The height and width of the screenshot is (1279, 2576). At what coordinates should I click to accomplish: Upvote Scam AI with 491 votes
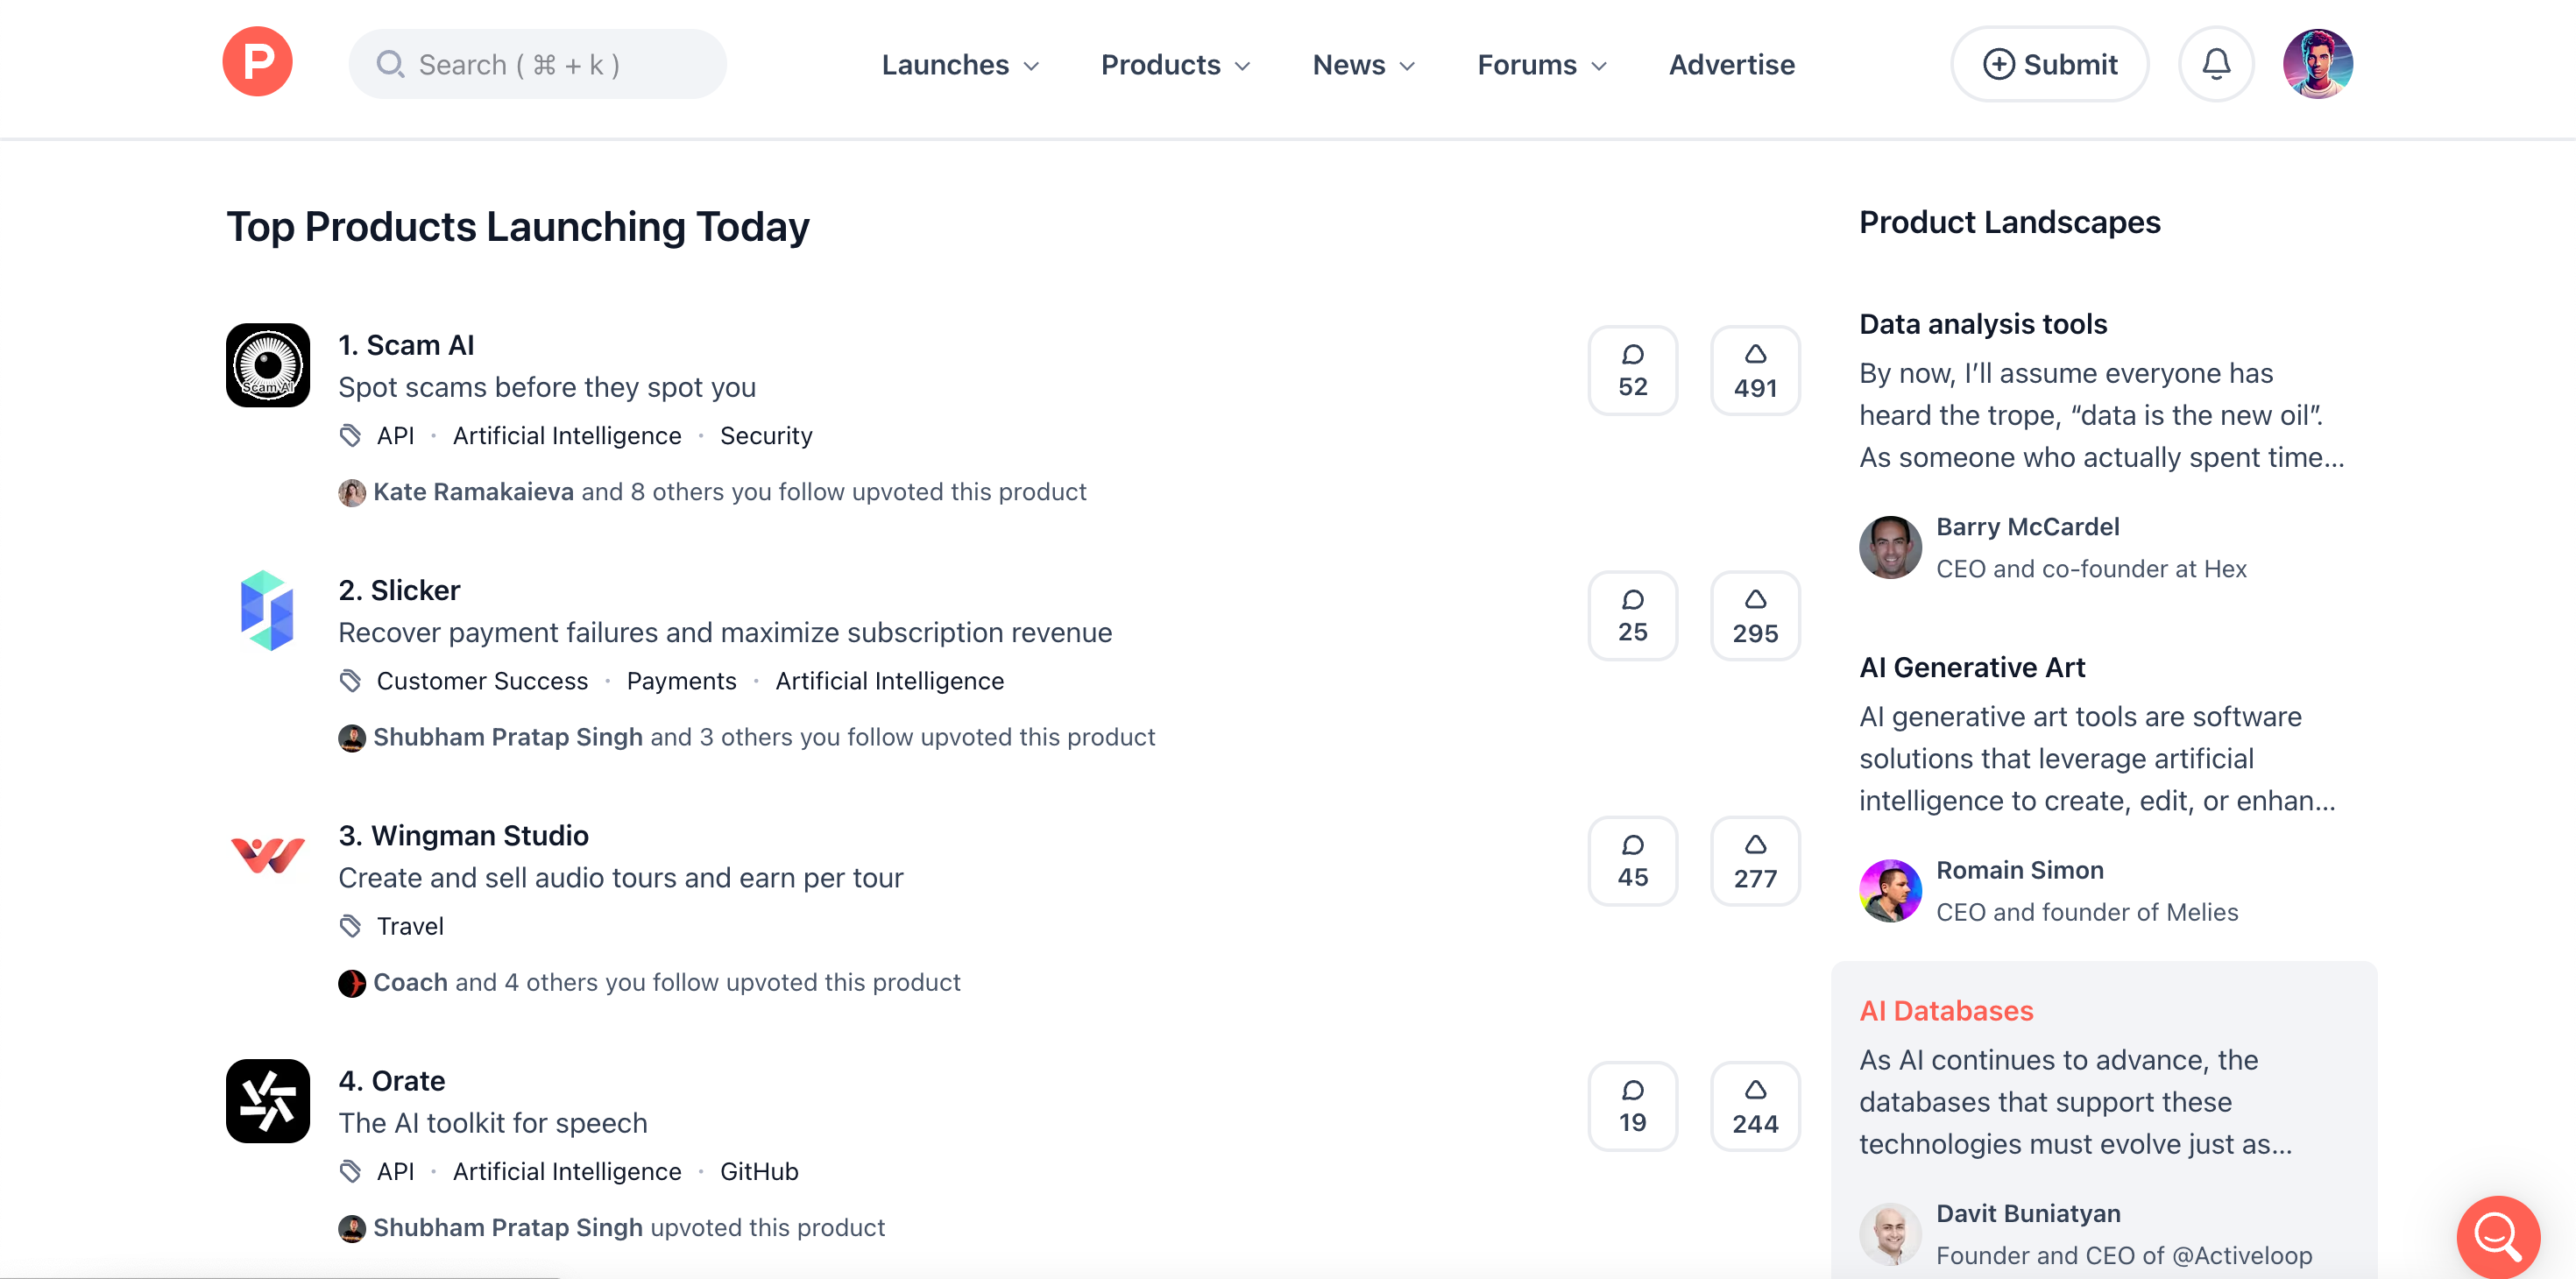point(1755,370)
